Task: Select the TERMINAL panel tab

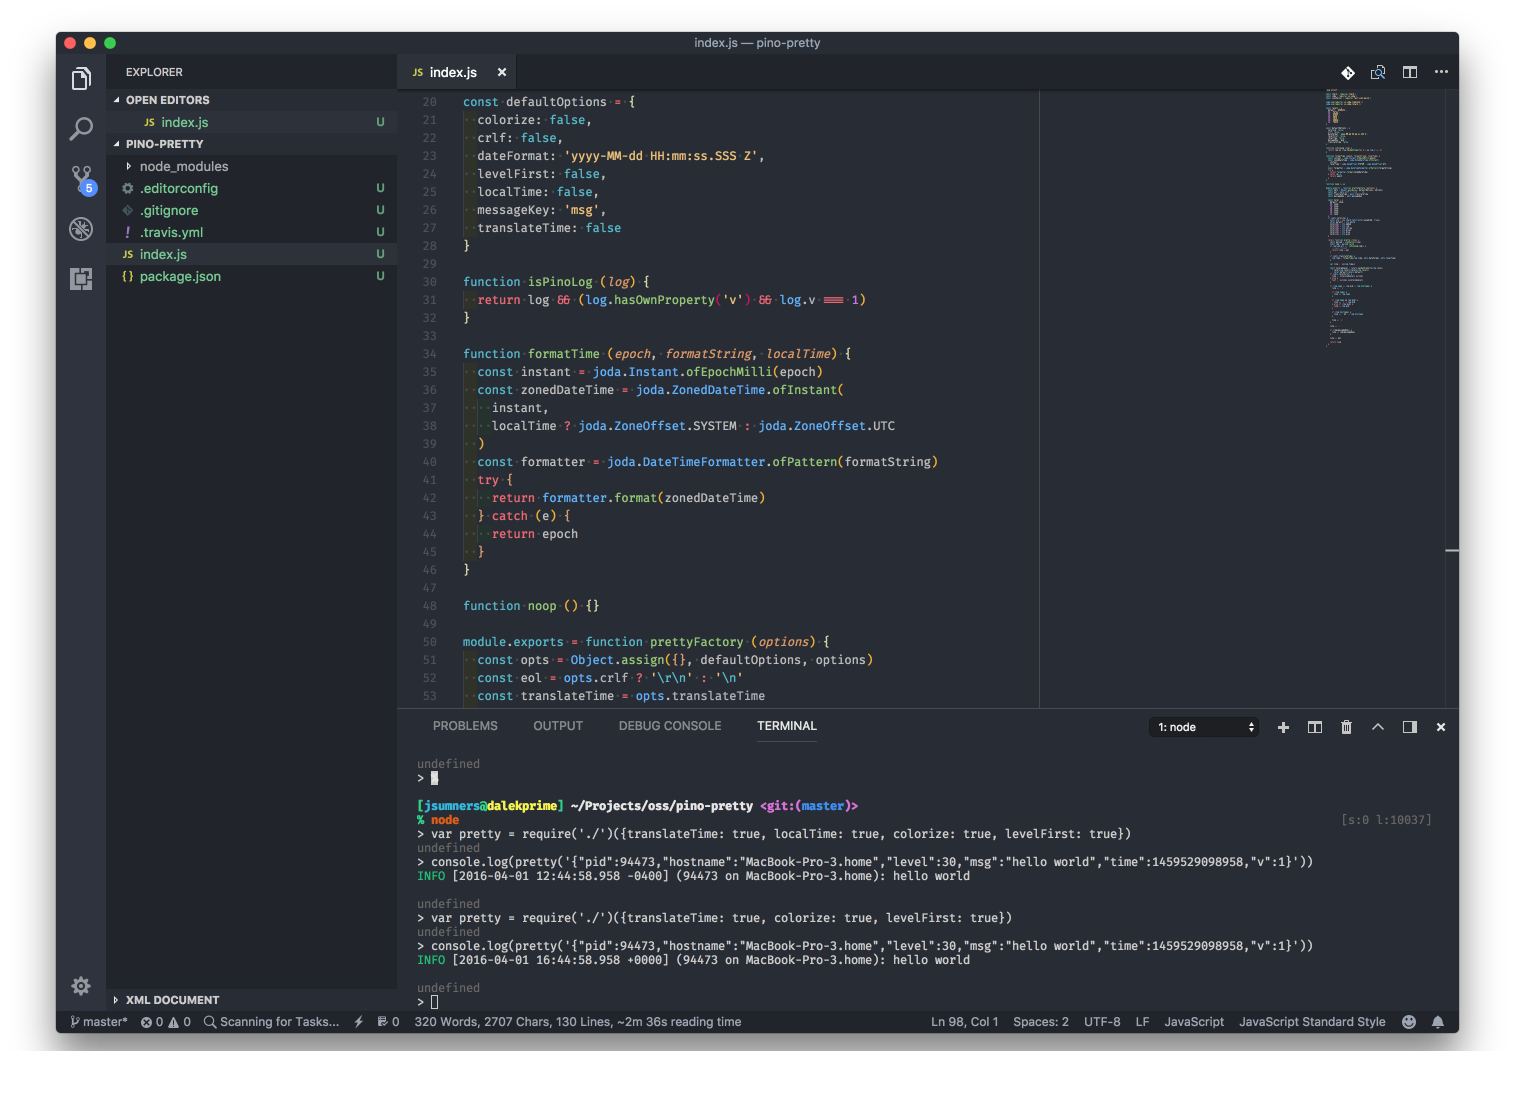Action: [787, 726]
